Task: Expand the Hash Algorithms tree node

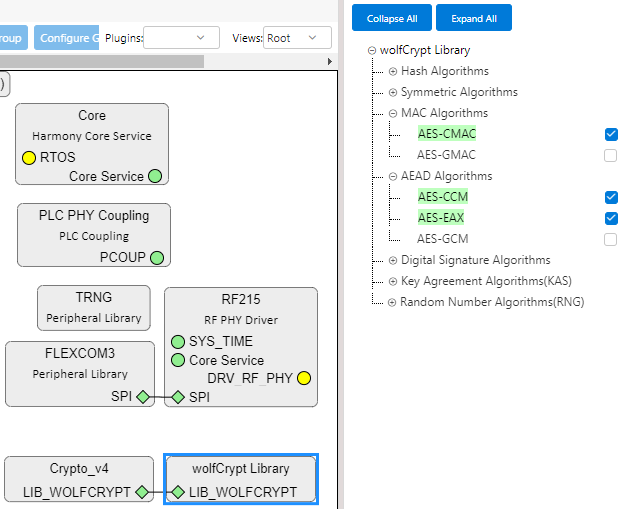Action: point(393,71)
